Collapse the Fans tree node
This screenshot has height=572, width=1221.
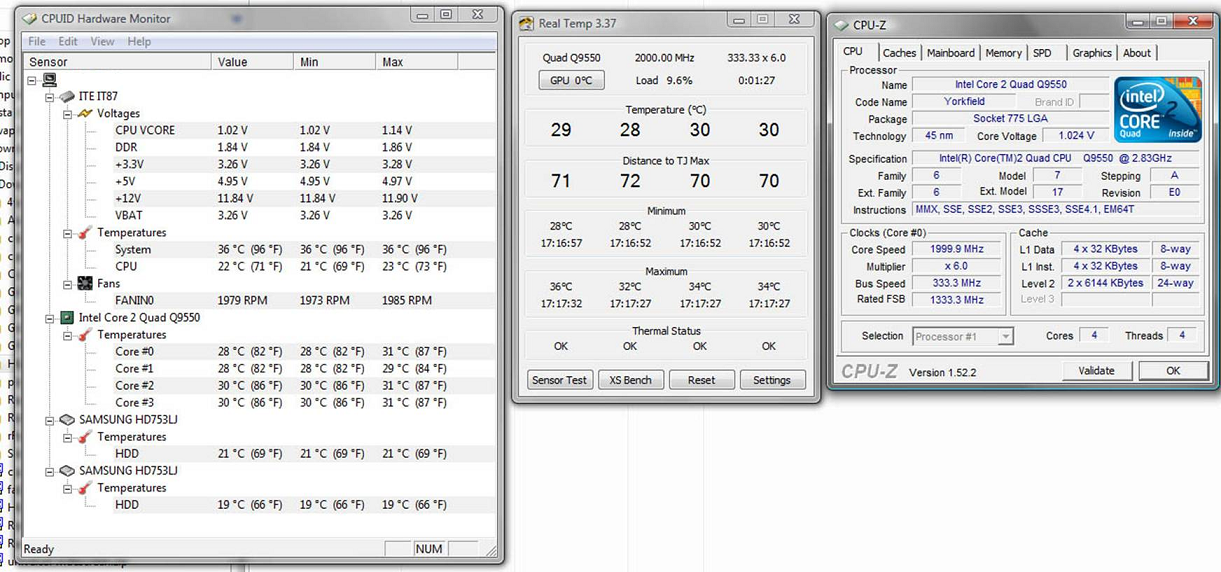[x=69, y=283]
